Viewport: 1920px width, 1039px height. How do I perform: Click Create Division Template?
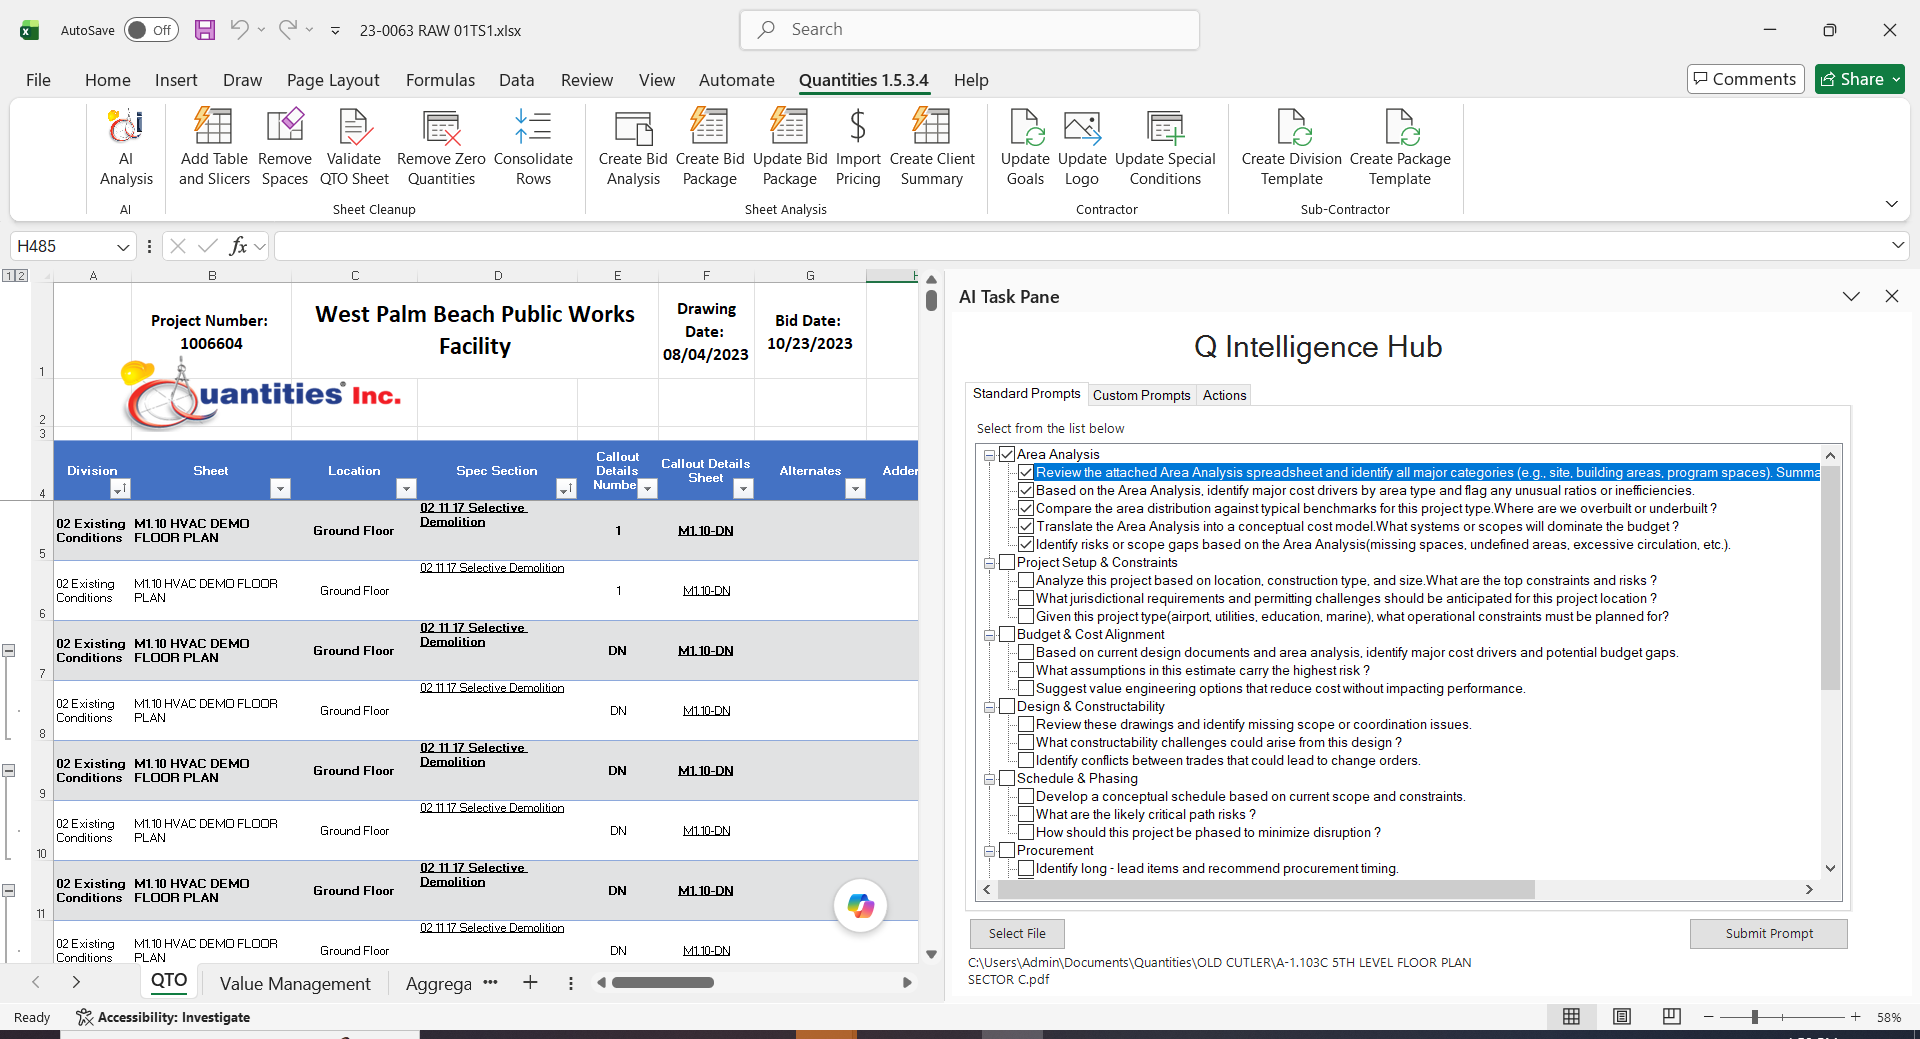click(x=1291, y=148)
